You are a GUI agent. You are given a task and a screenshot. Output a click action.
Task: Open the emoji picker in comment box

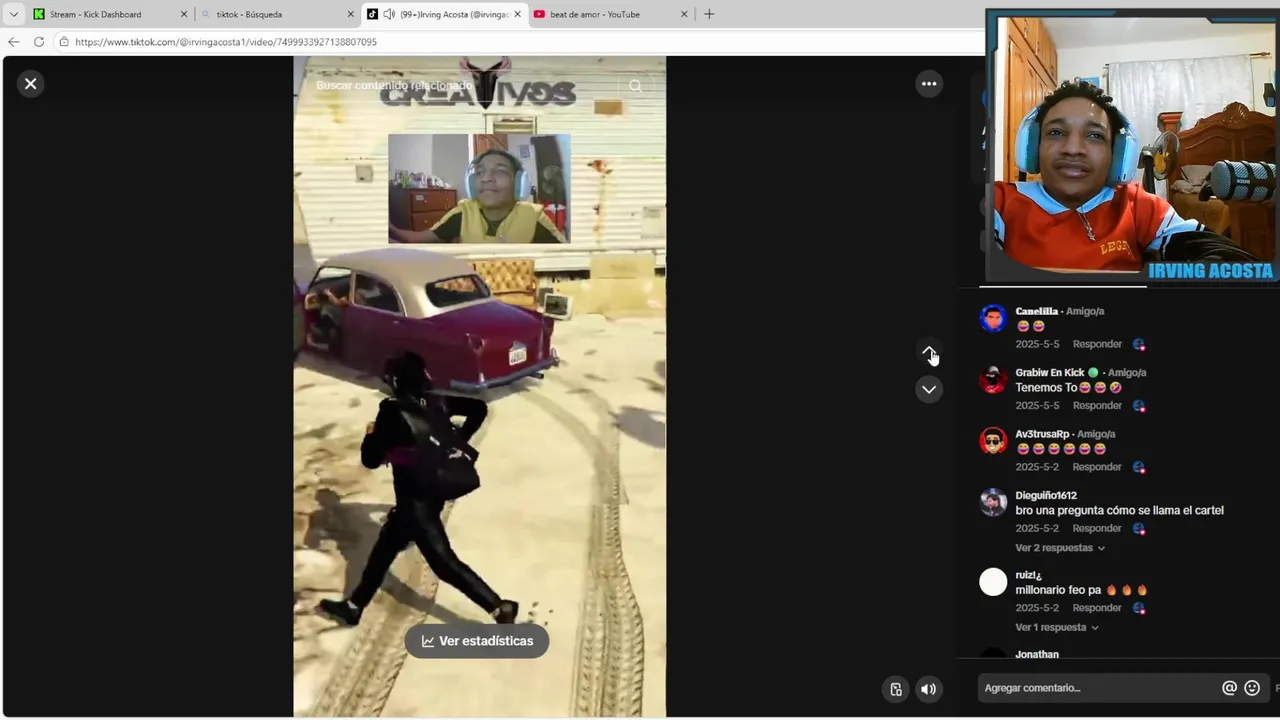coord(1252,688)
